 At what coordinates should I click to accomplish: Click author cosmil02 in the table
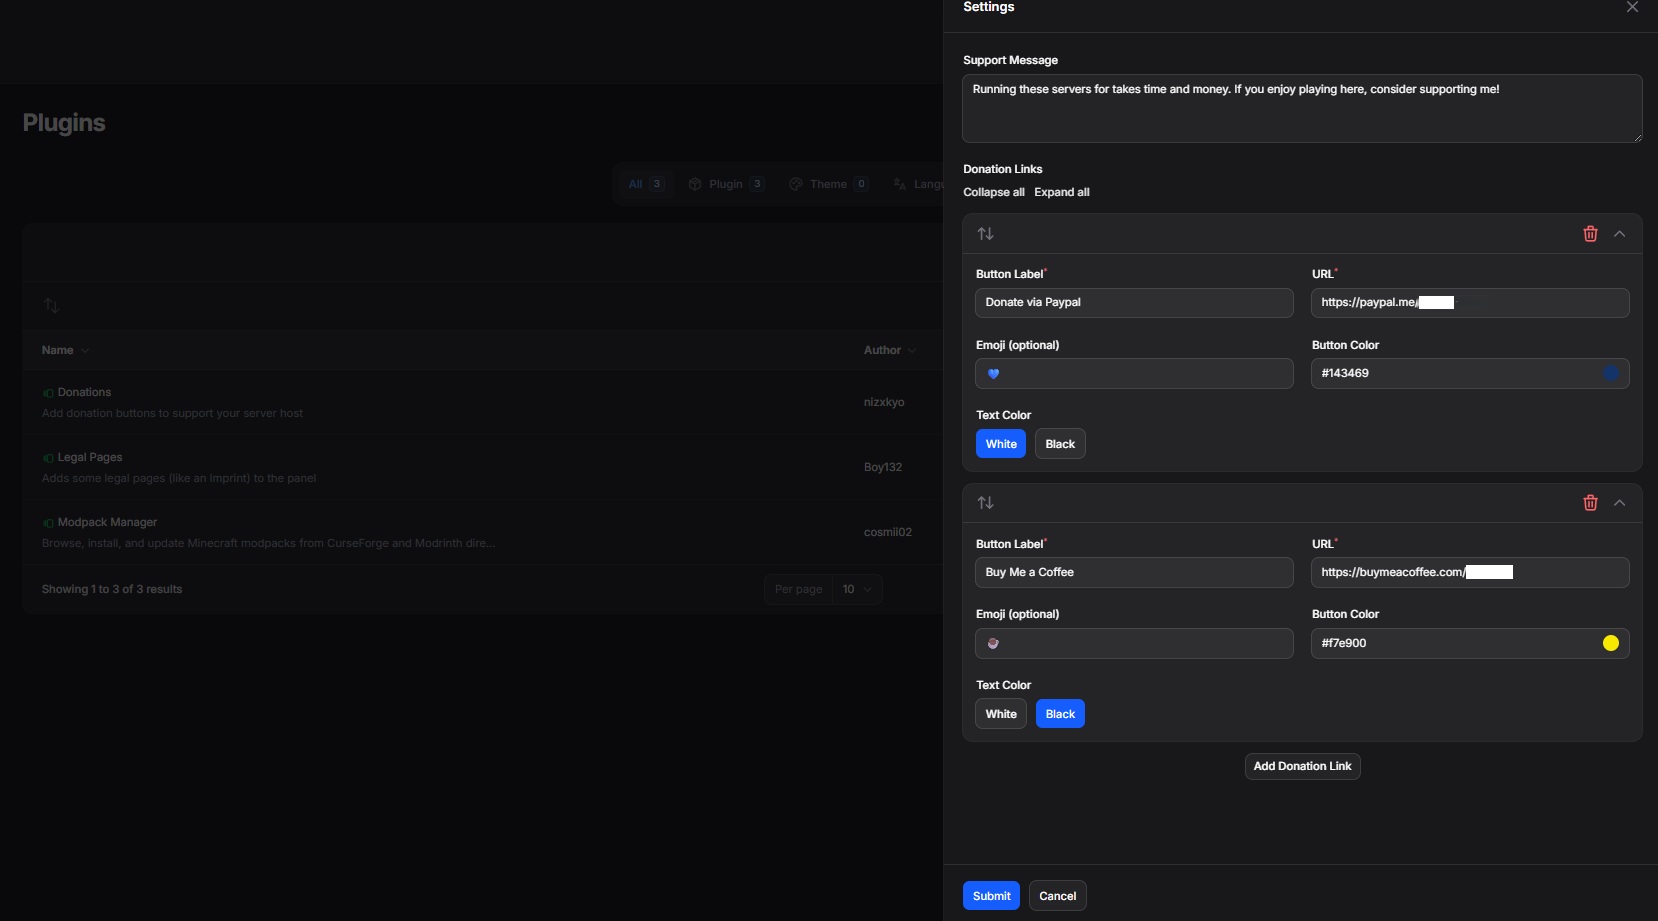pyautogui.click(x=888, y=532)
